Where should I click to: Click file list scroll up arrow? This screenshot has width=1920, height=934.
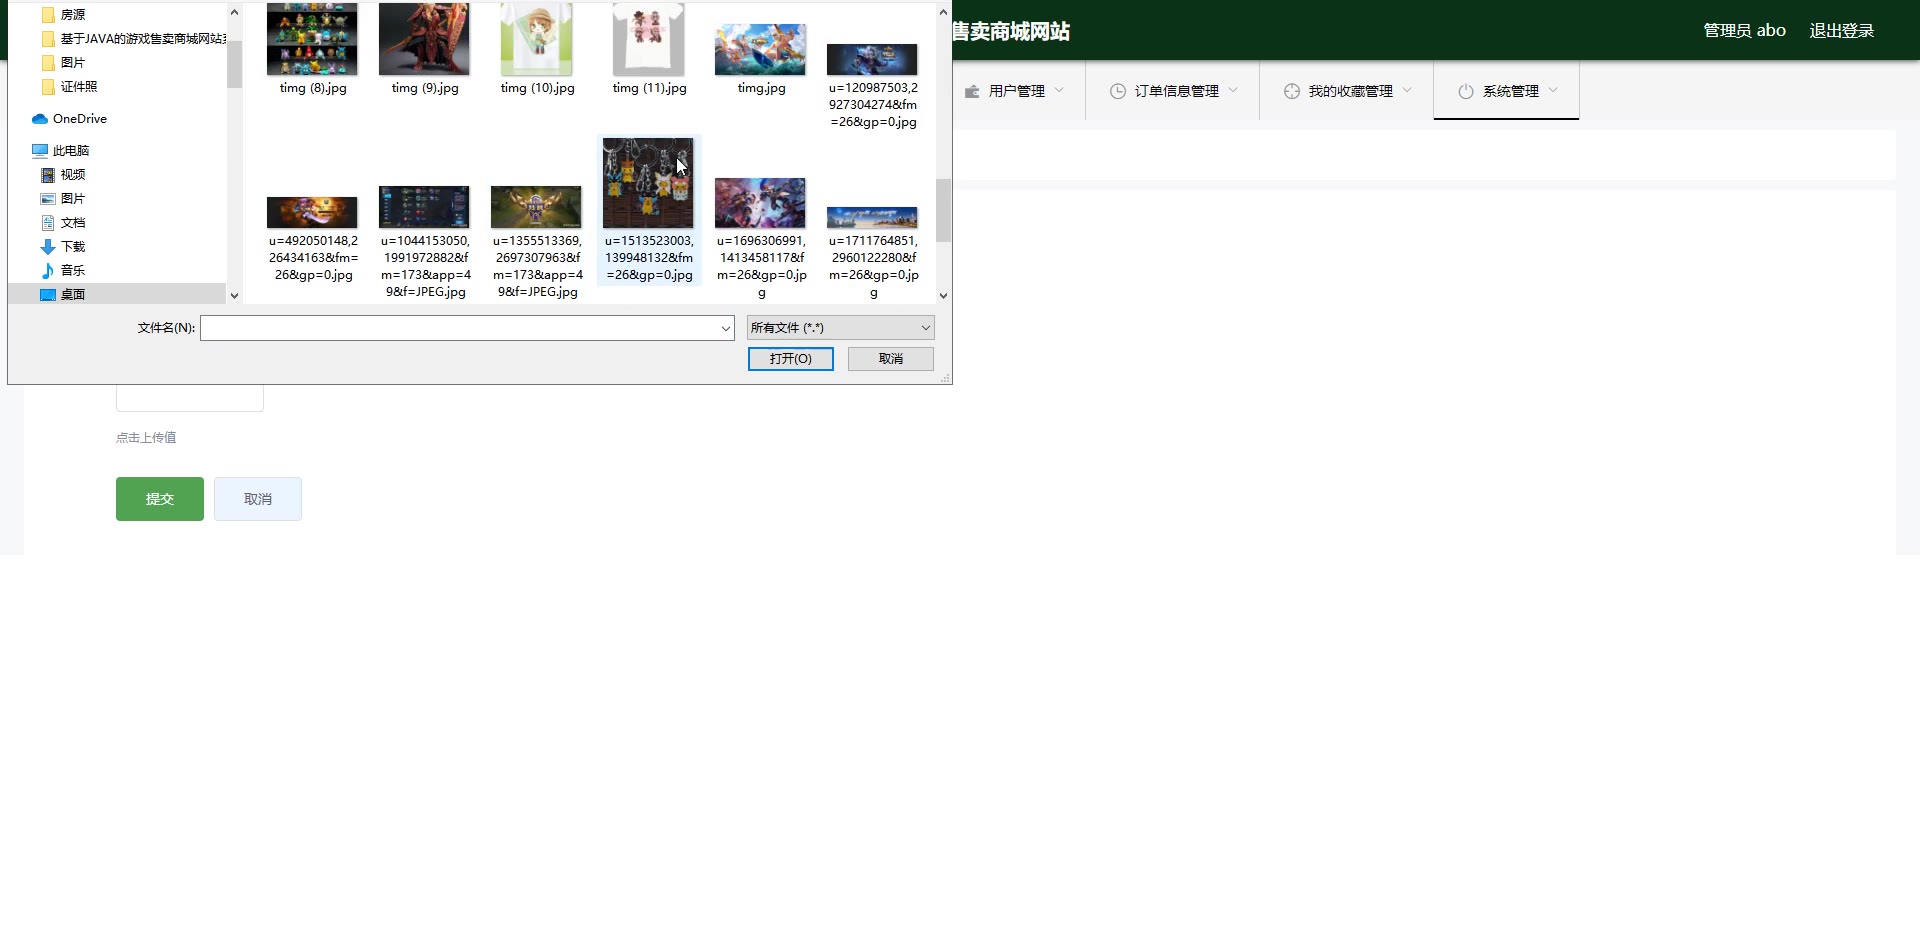[x=943, y=13]
